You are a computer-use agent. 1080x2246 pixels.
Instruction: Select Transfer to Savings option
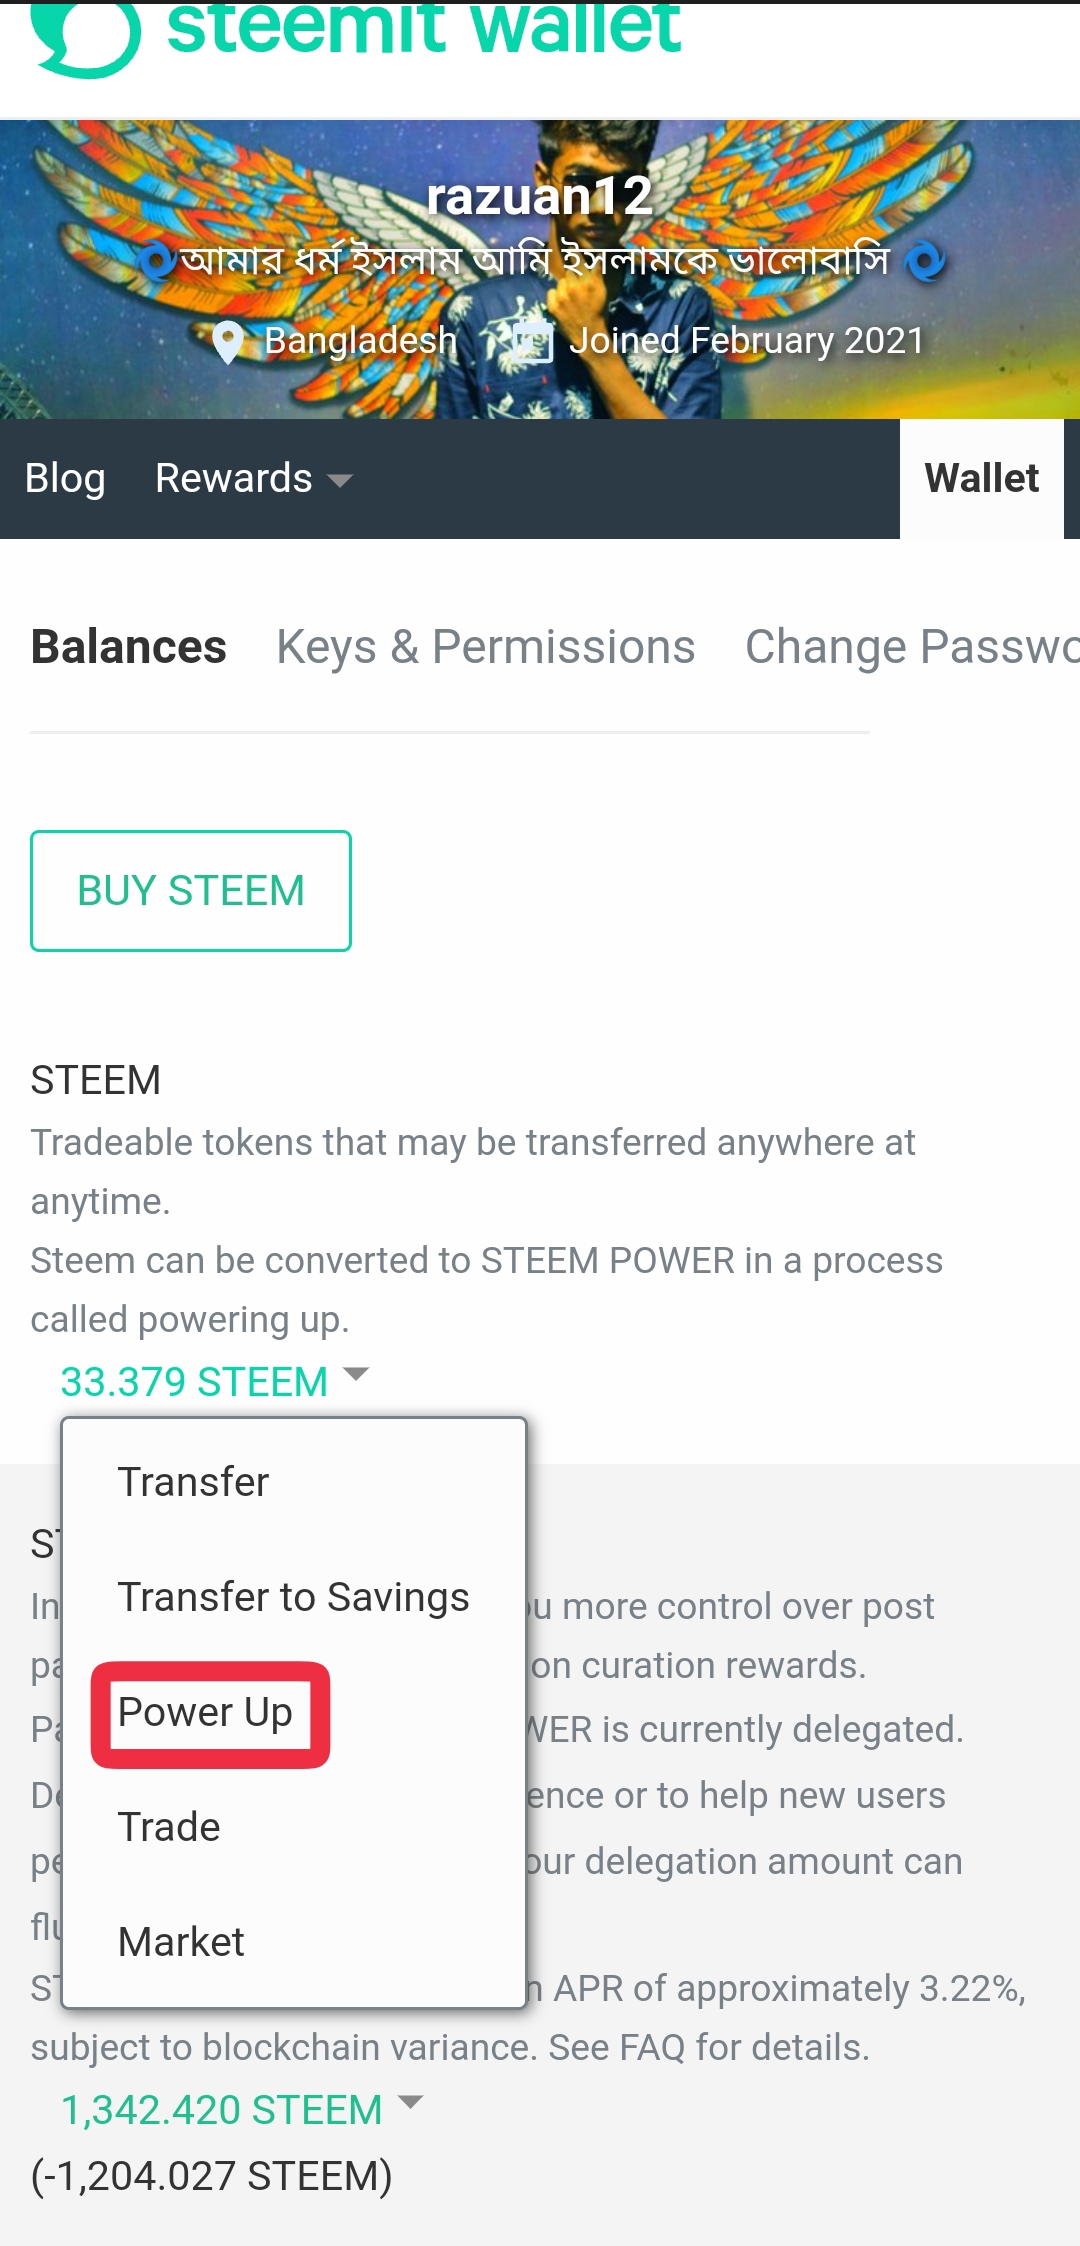[x=293, y=1597]
